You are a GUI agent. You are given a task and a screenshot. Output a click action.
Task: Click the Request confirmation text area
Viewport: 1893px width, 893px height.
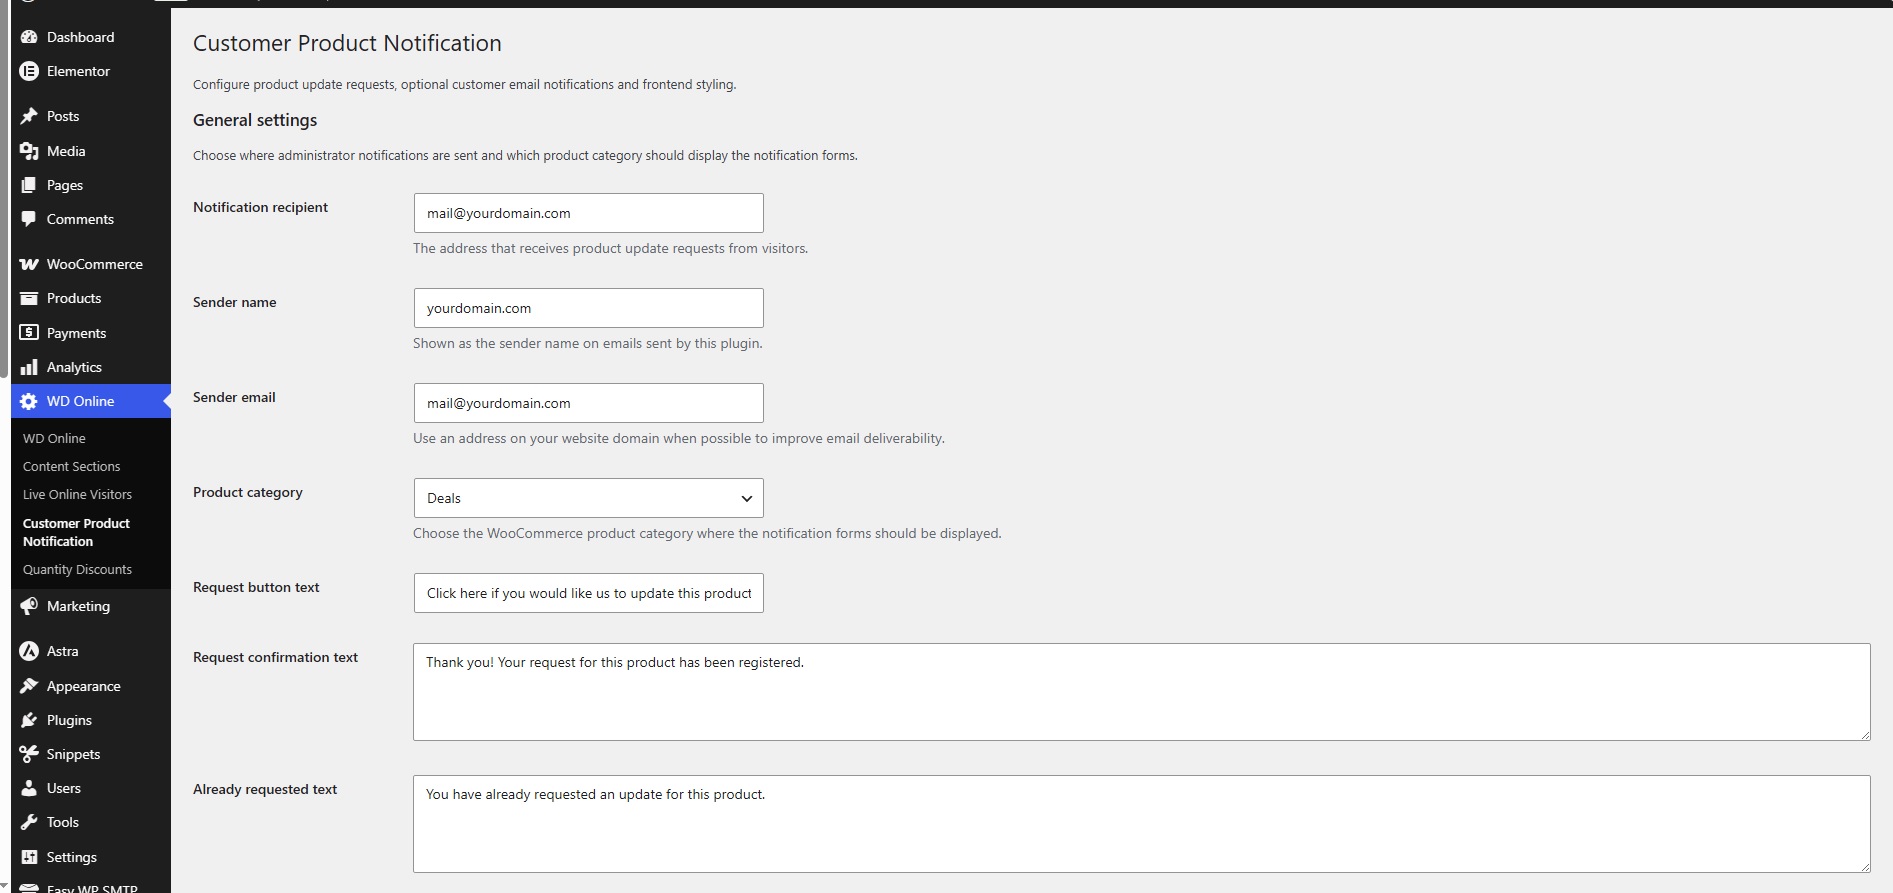(1141, 692)
